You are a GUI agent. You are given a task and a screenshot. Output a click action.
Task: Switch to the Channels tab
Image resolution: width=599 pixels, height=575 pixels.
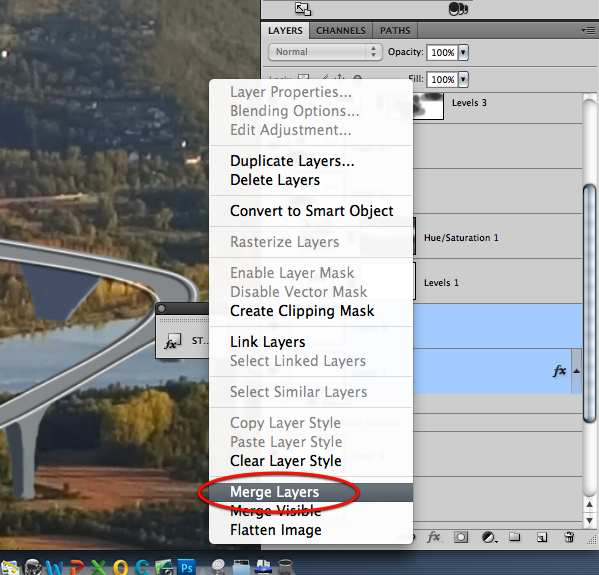[x=340, y=31]
